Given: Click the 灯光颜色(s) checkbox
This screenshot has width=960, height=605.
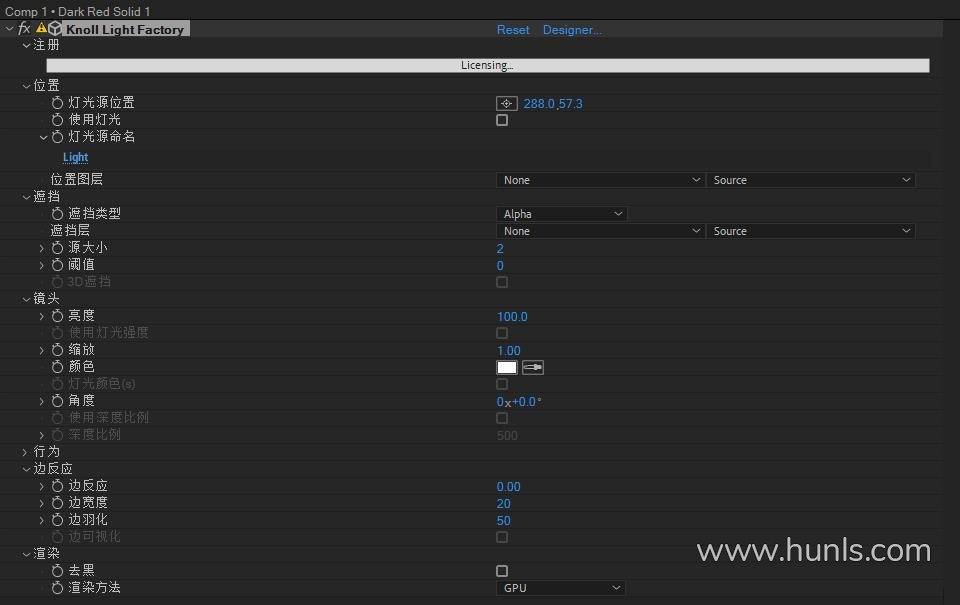Looking at the screenshot, I should [x=502, y=384].
